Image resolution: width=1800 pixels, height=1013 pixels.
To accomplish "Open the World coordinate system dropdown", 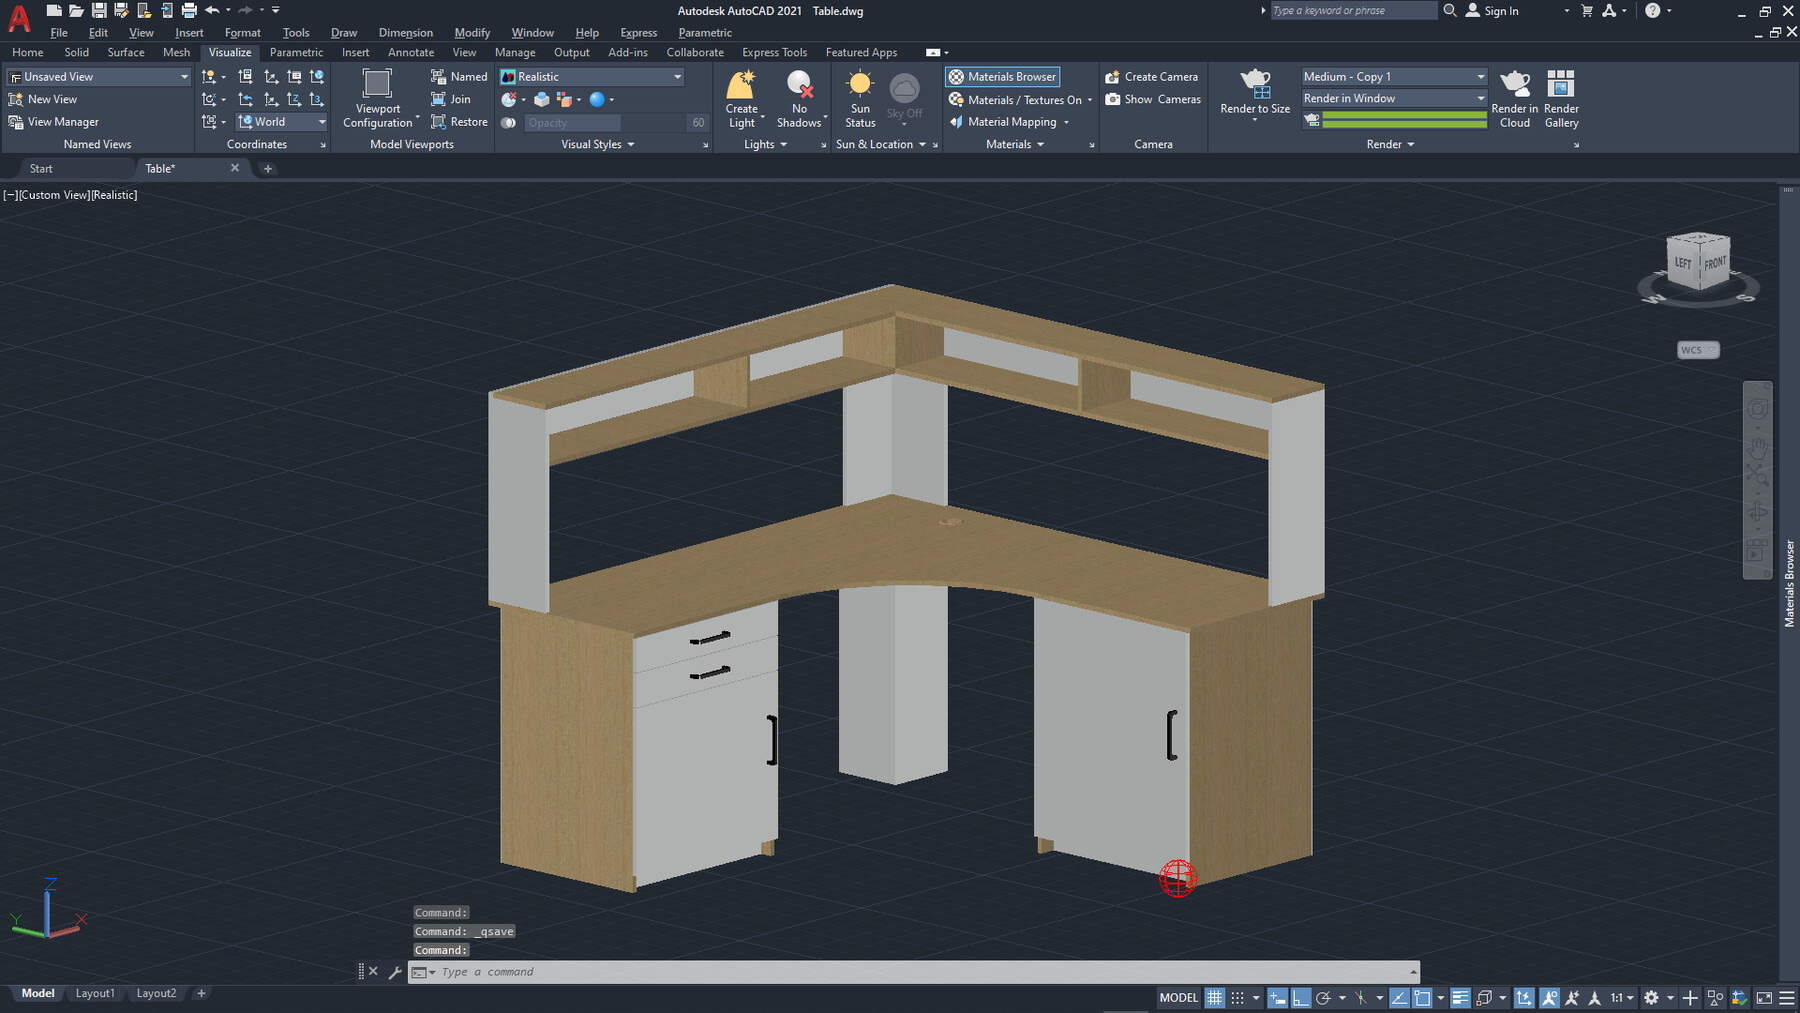I will pyautogui.click(x=320, y=121).
